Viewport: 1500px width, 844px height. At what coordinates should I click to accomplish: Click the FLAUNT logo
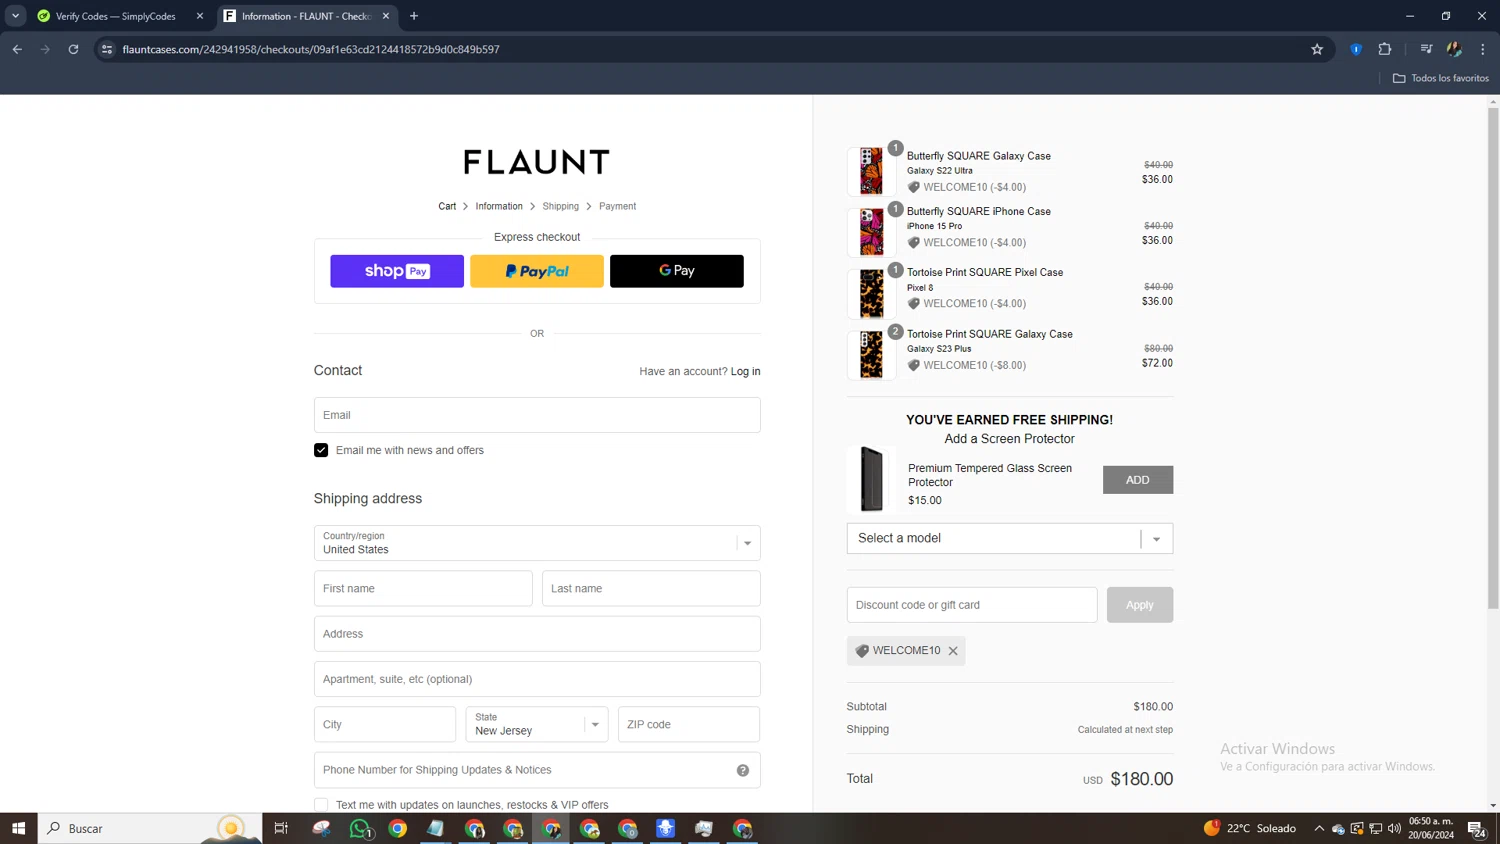pyautogui.click(x=537, y=162)
